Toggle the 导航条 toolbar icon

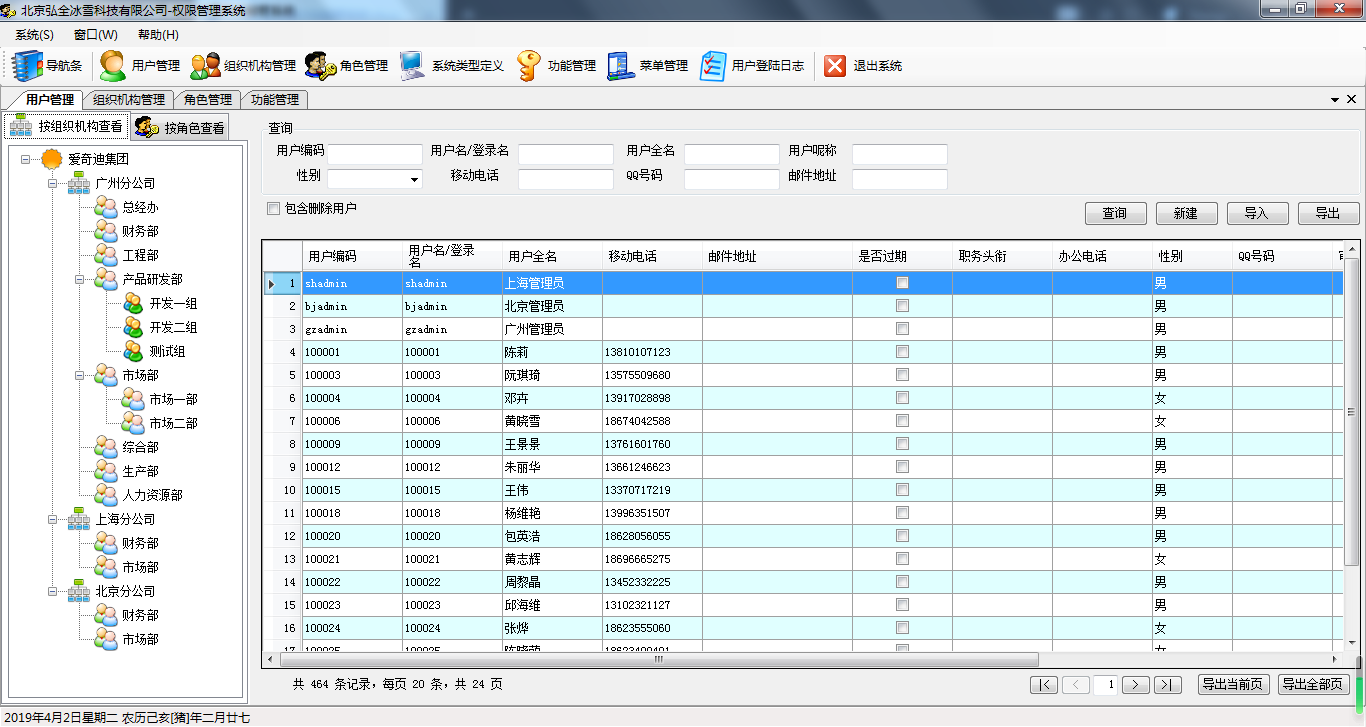pos(28,66)
